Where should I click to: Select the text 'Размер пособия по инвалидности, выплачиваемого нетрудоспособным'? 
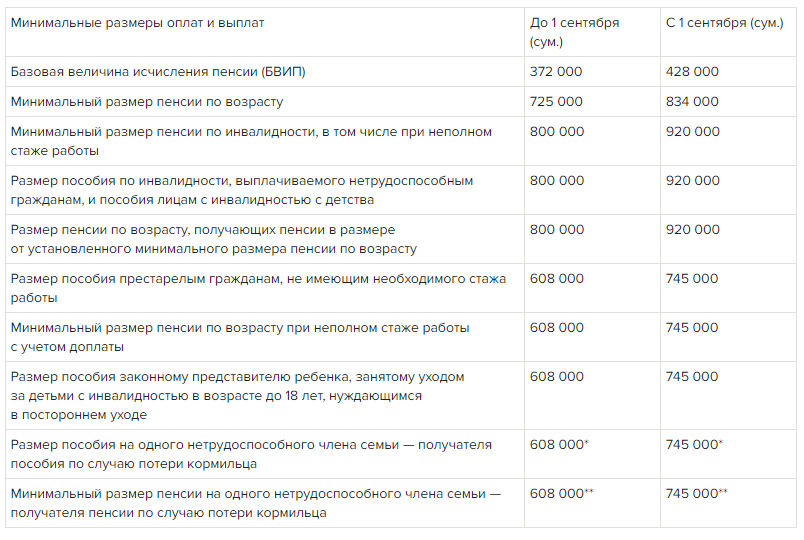(x=242, y=181)
